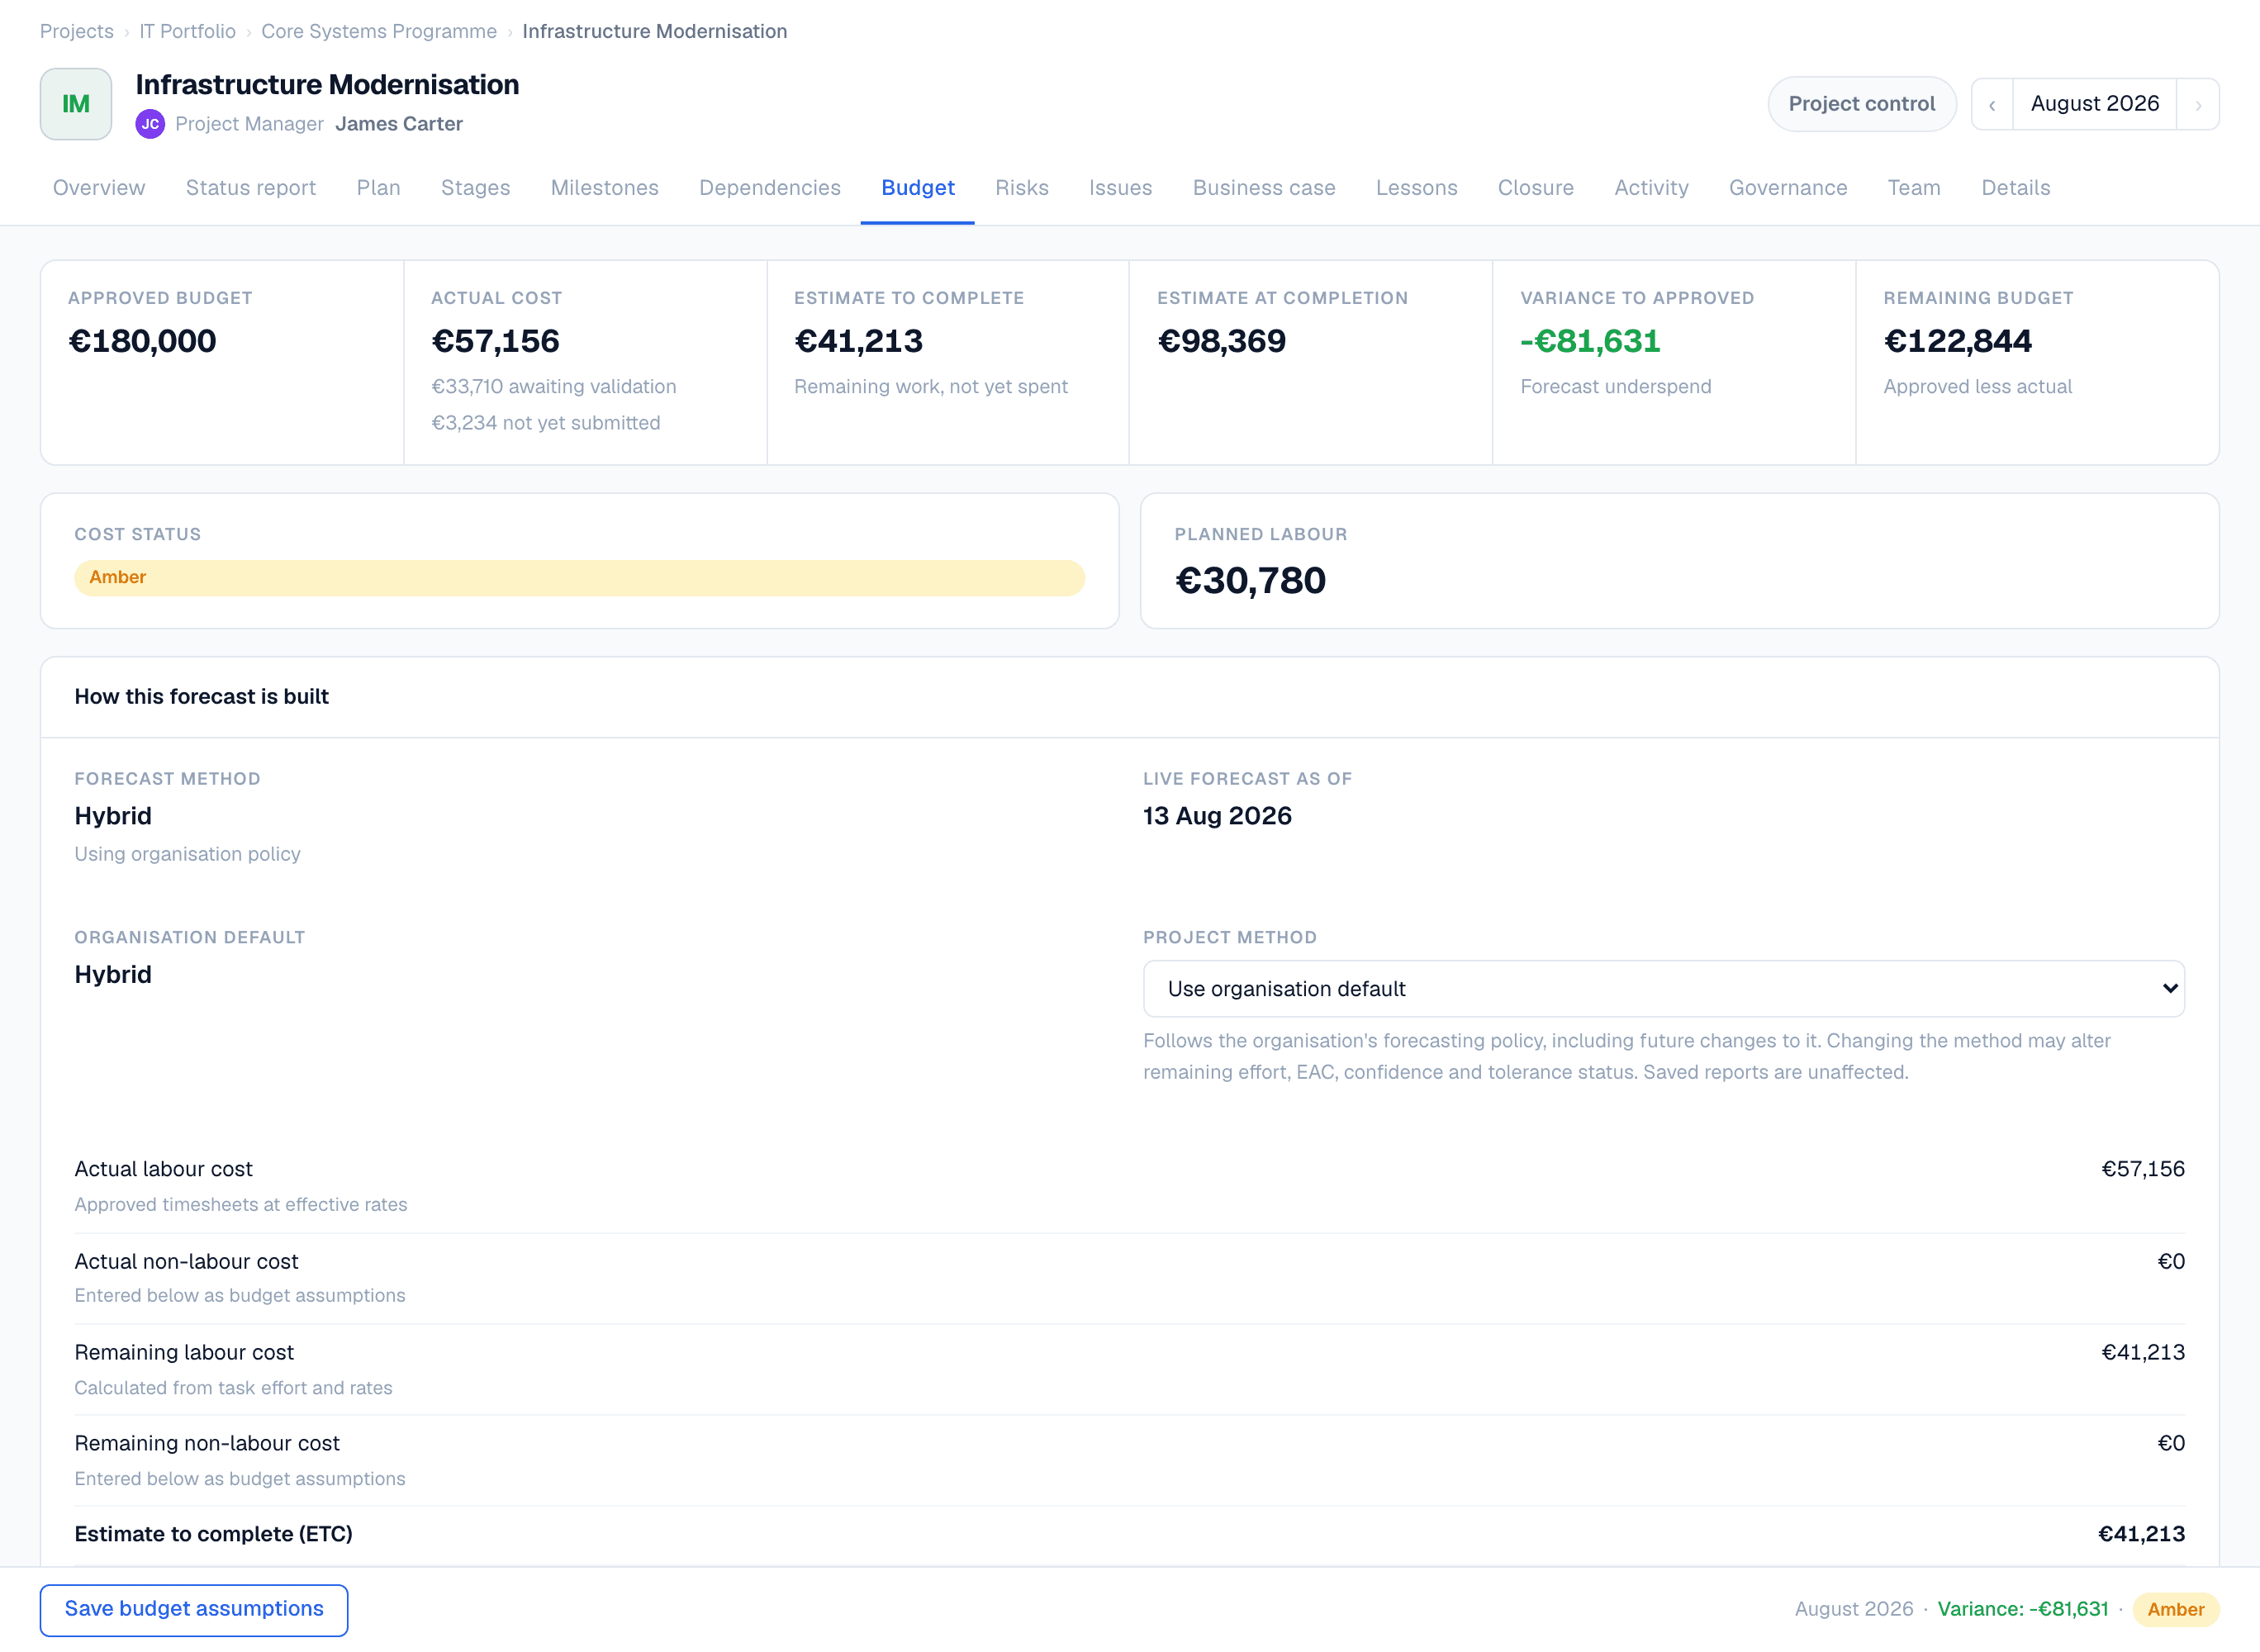
Task: Open the IT Portfolio breadcrumb
Action: click(188, 31)
